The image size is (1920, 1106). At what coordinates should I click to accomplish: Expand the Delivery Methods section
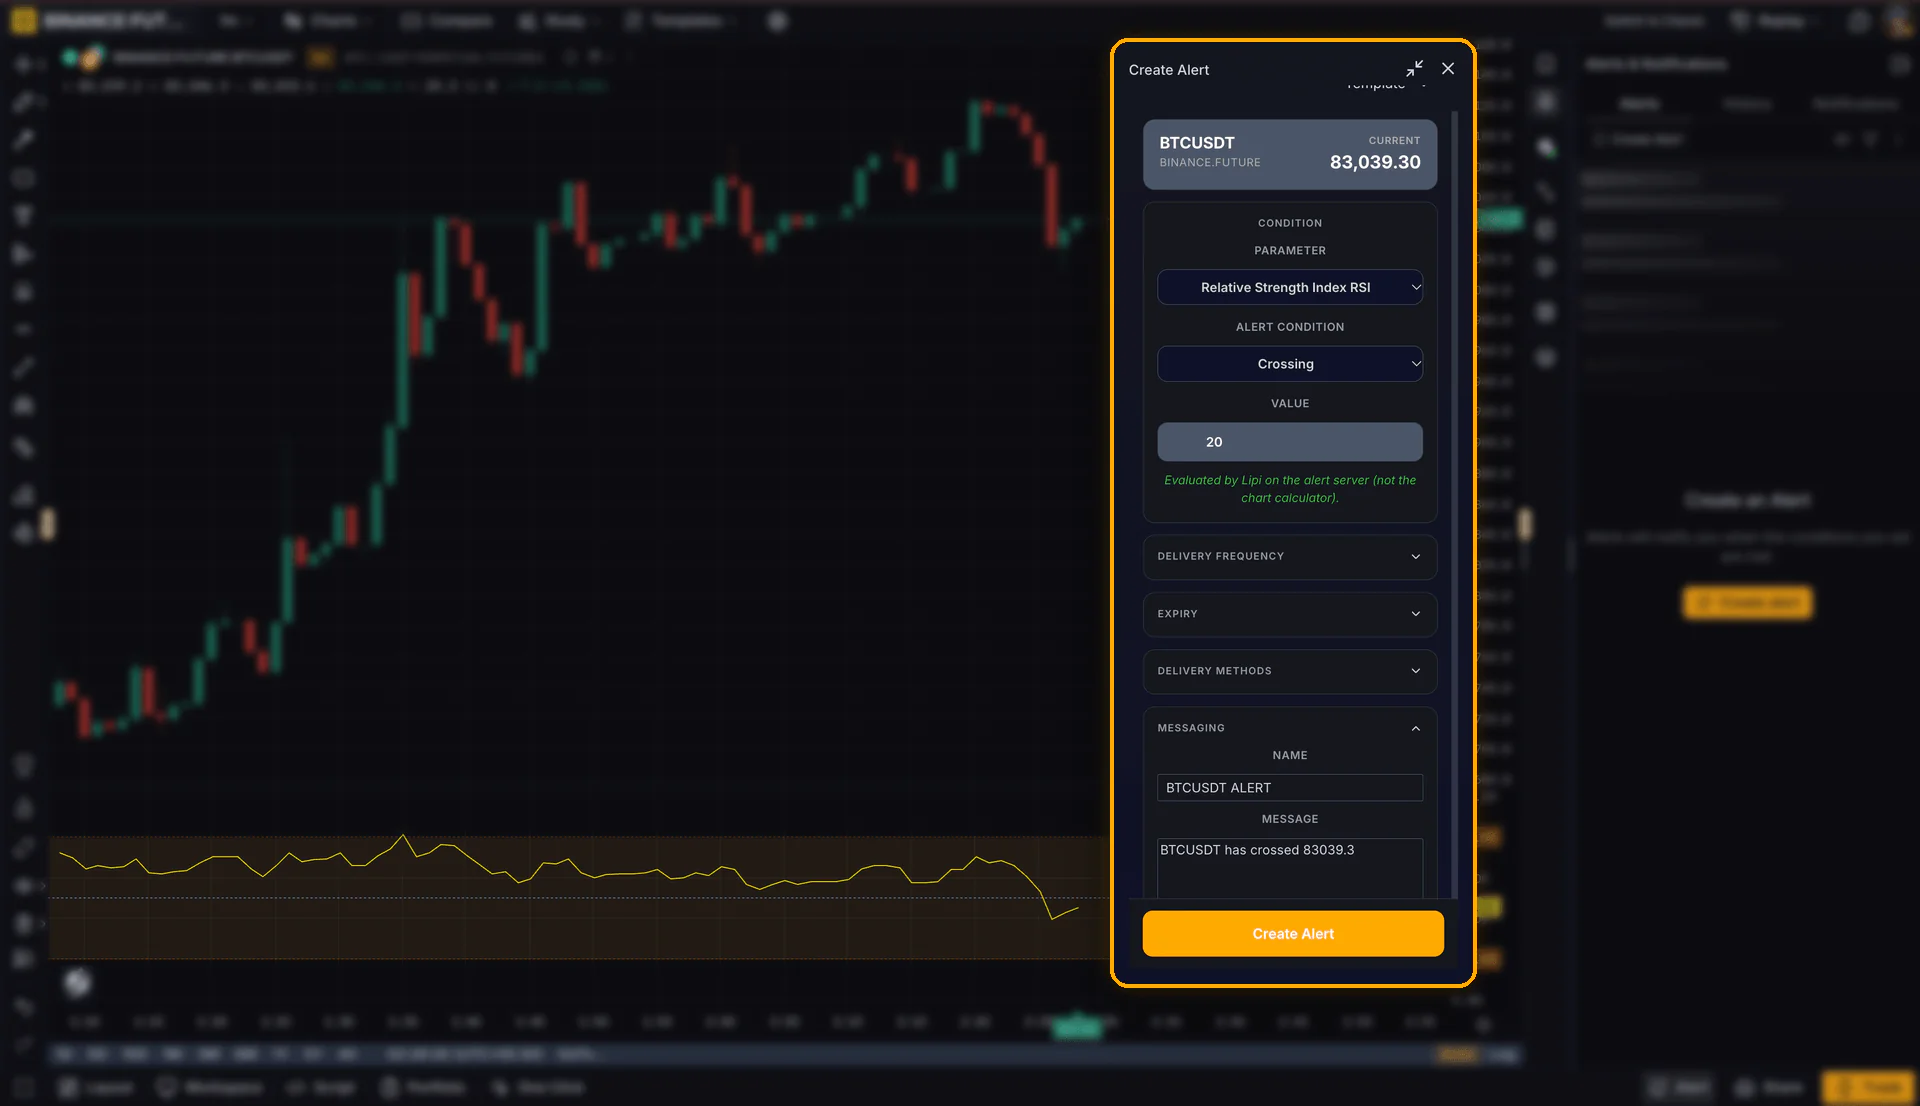coord(1290,671)
